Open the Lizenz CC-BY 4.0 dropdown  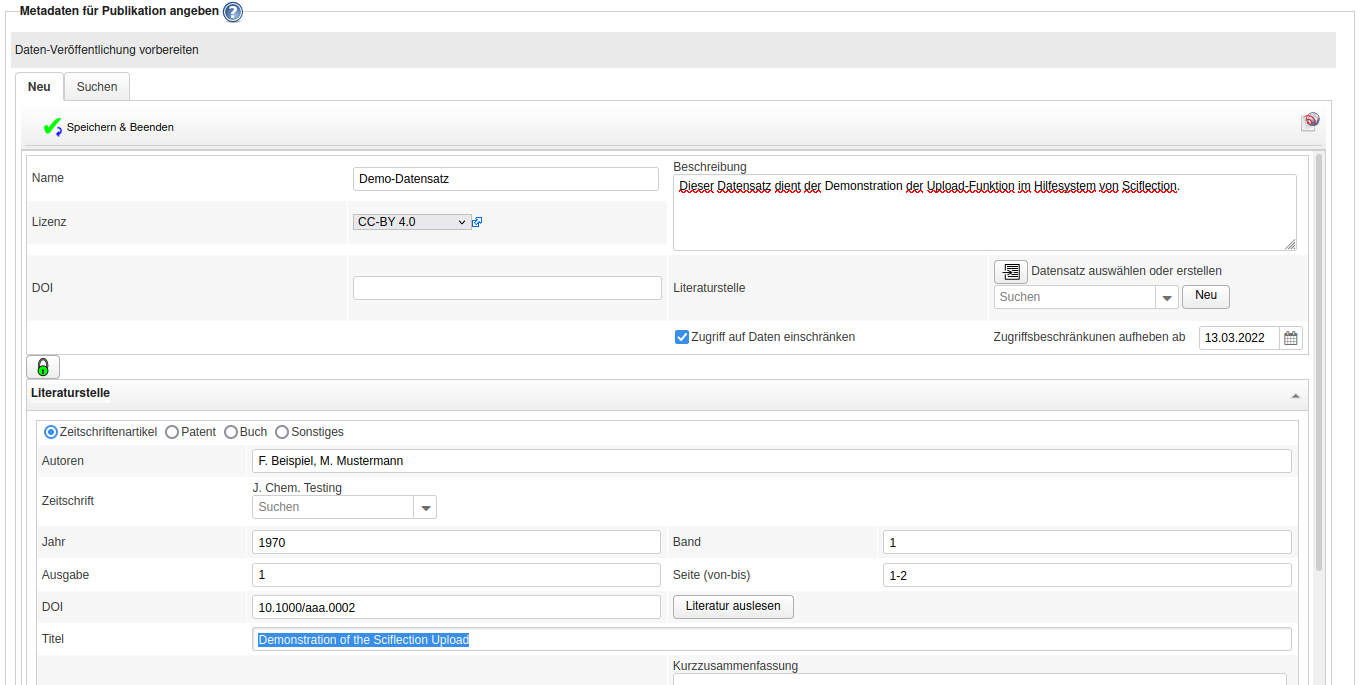click(411, 222)
